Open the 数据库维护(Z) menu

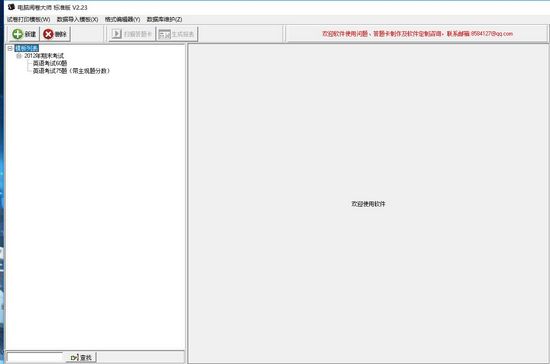pos(165,19)
